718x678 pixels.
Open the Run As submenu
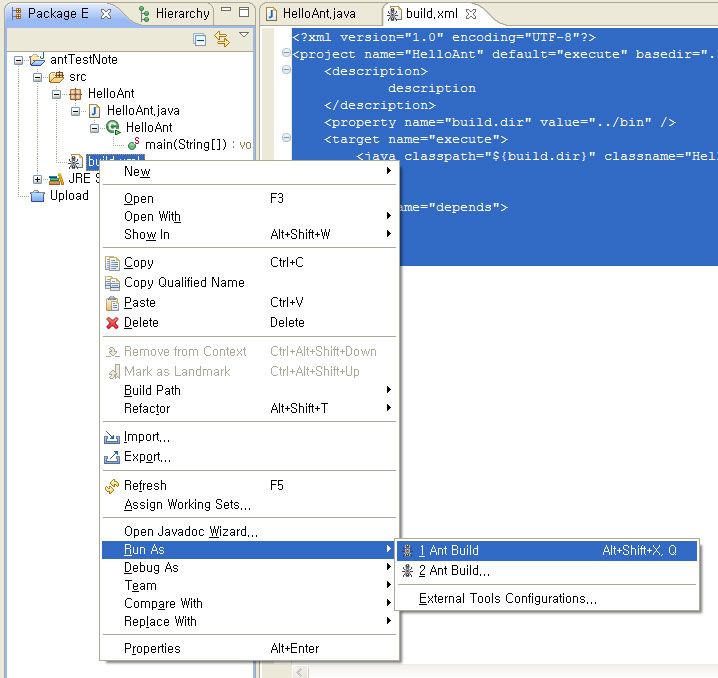tap(250, 550)
